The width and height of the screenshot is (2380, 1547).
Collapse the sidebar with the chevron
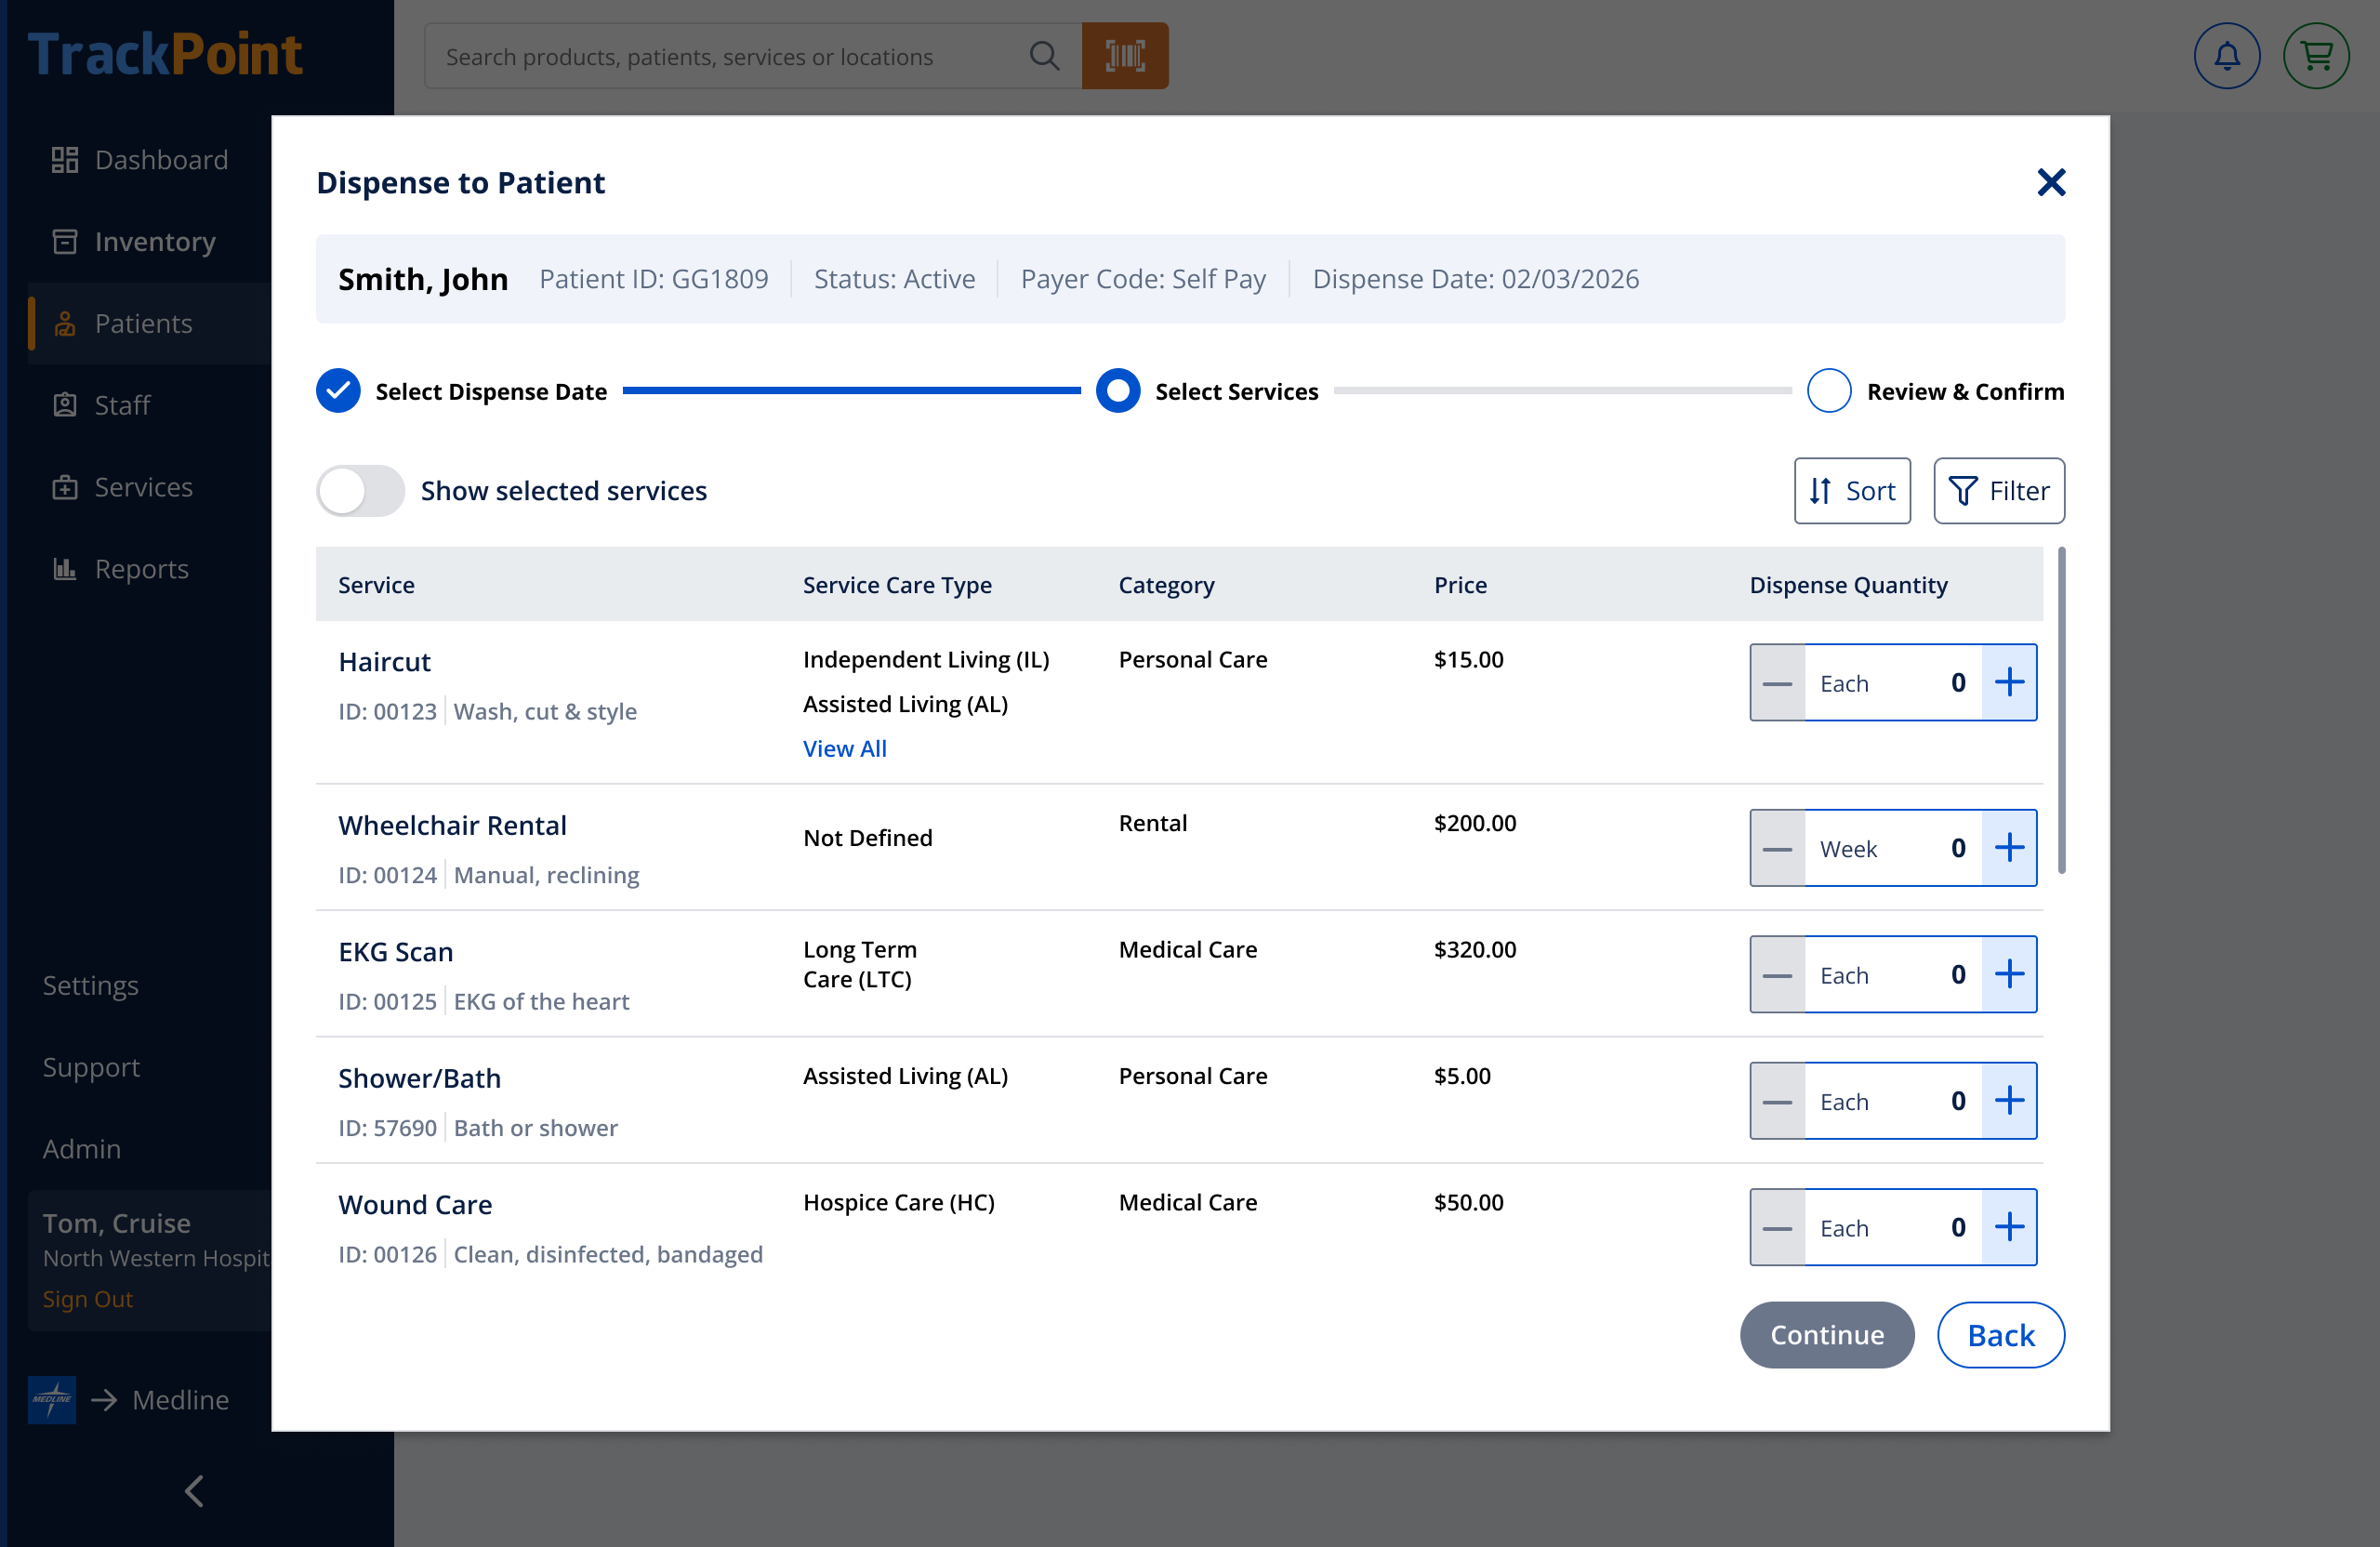pos(195,1491)
